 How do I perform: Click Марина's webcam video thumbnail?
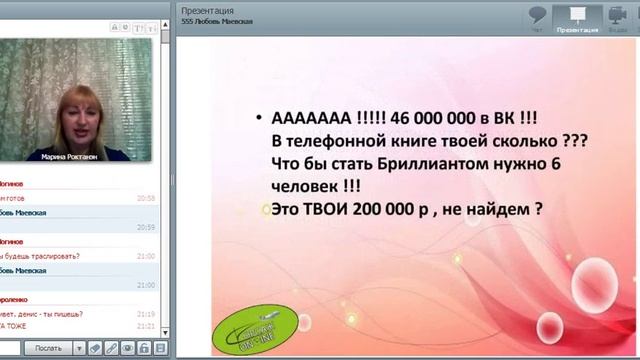tap(76, 100)
